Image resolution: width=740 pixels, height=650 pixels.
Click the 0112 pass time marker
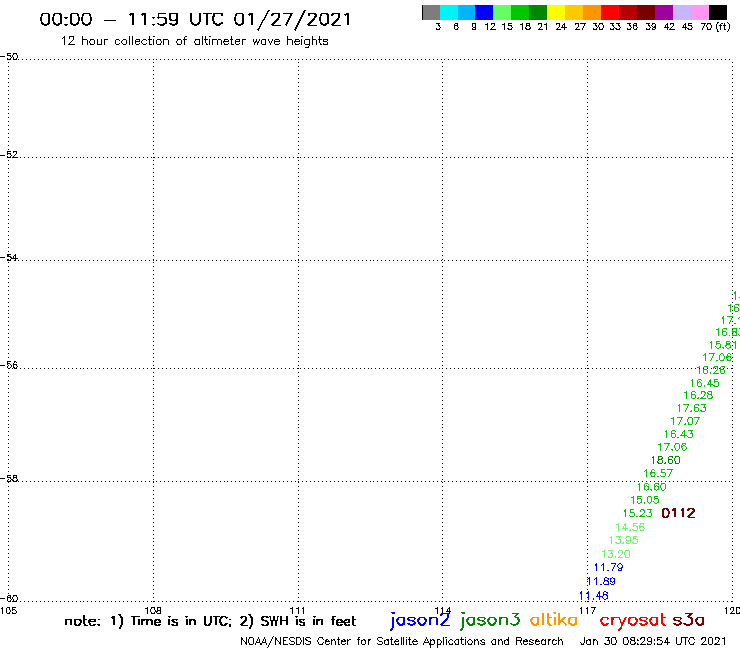click(x=678, y=513)
